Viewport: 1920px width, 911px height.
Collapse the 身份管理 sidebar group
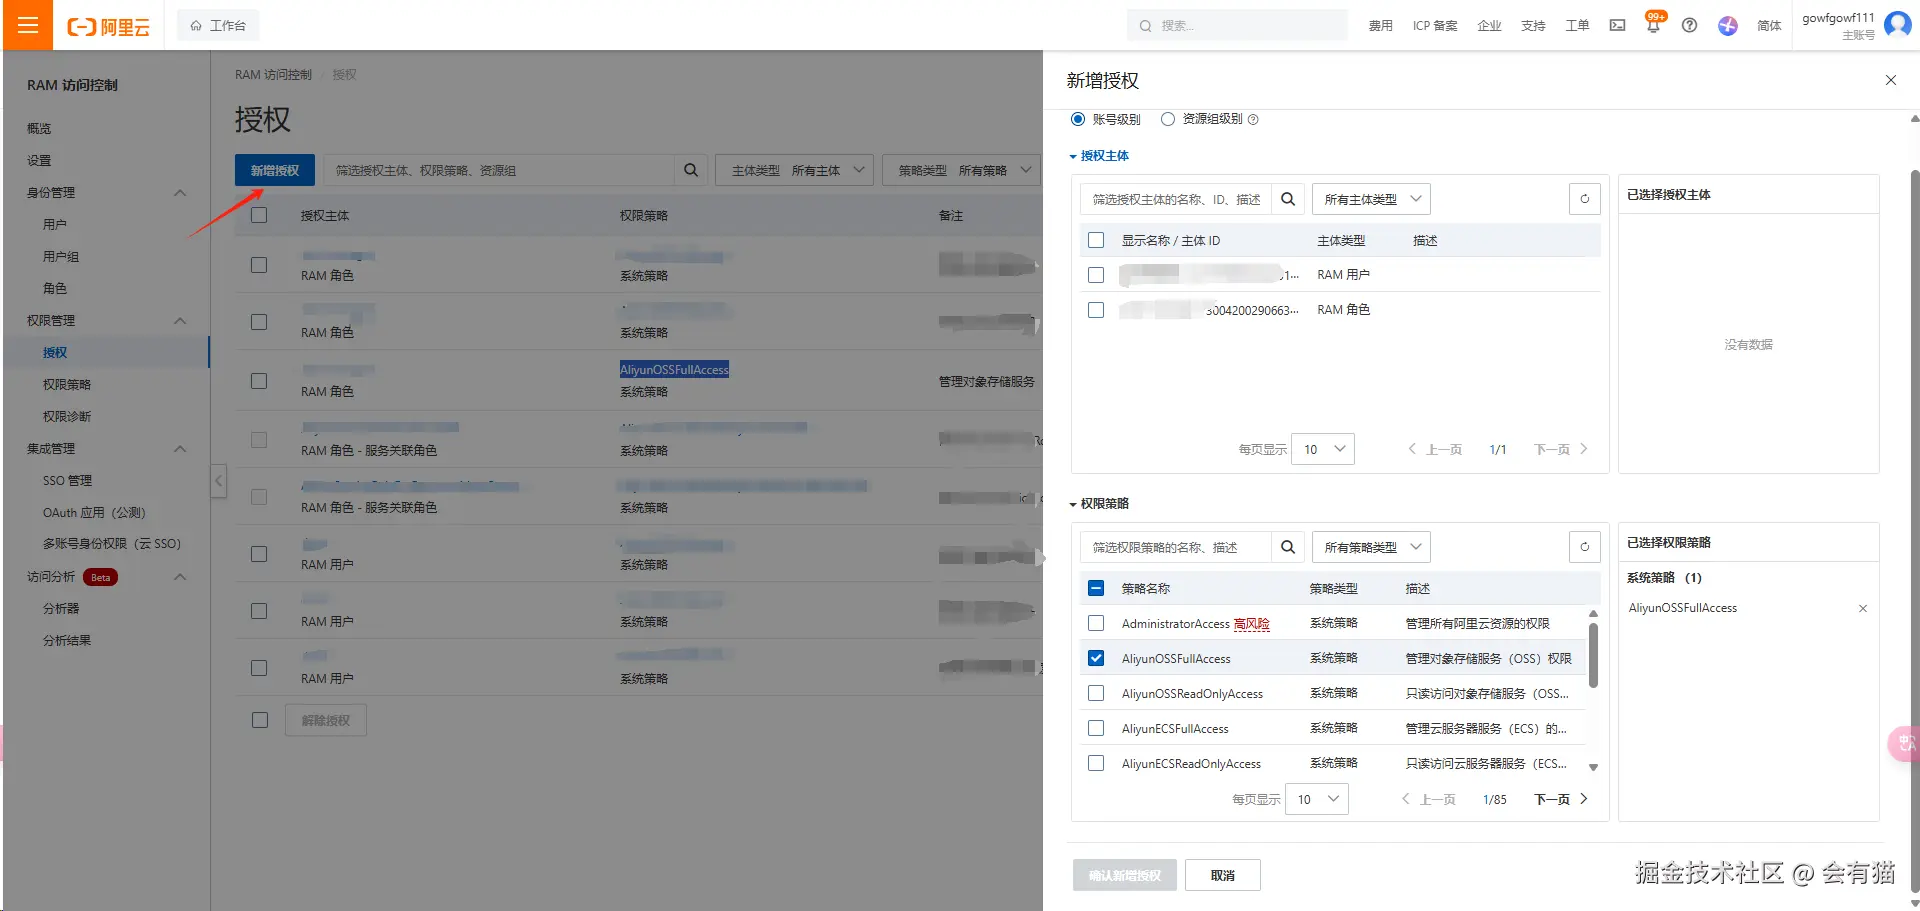[180, 193]
